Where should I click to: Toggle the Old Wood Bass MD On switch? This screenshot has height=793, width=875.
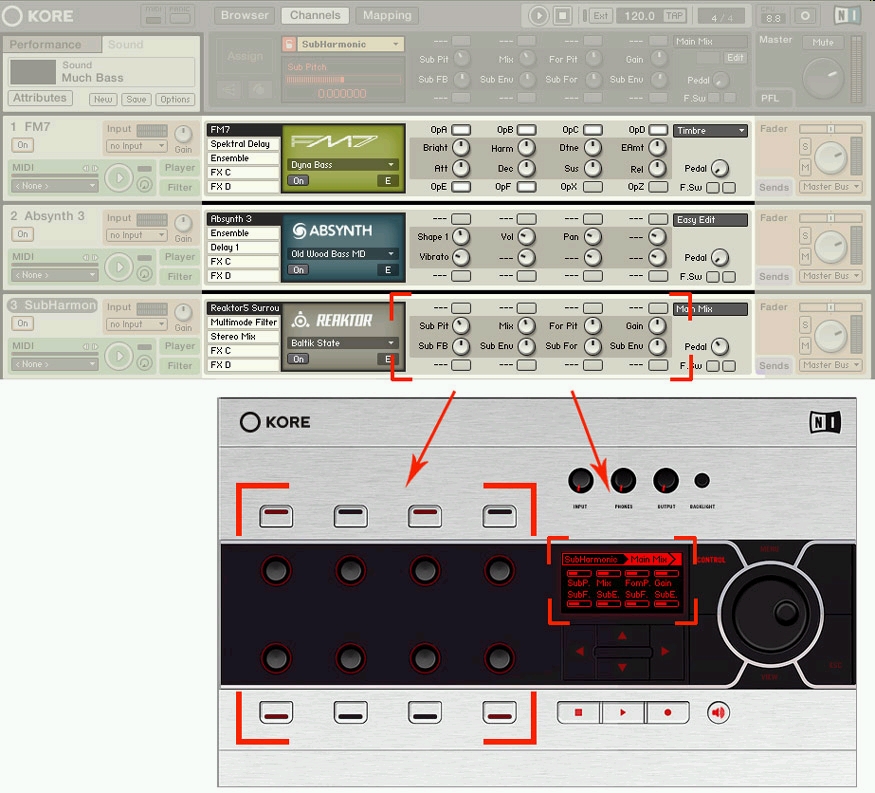coord(299,270)
